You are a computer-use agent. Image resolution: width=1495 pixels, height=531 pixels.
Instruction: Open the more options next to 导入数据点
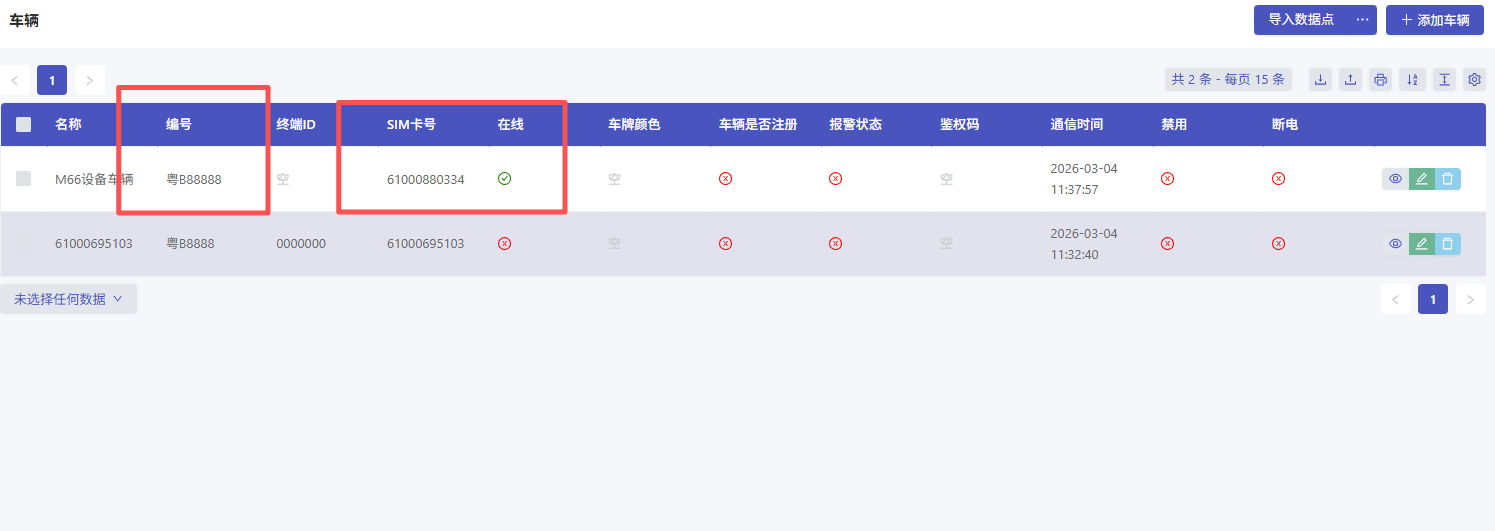pyautogui.click(x=1362, y=20)
